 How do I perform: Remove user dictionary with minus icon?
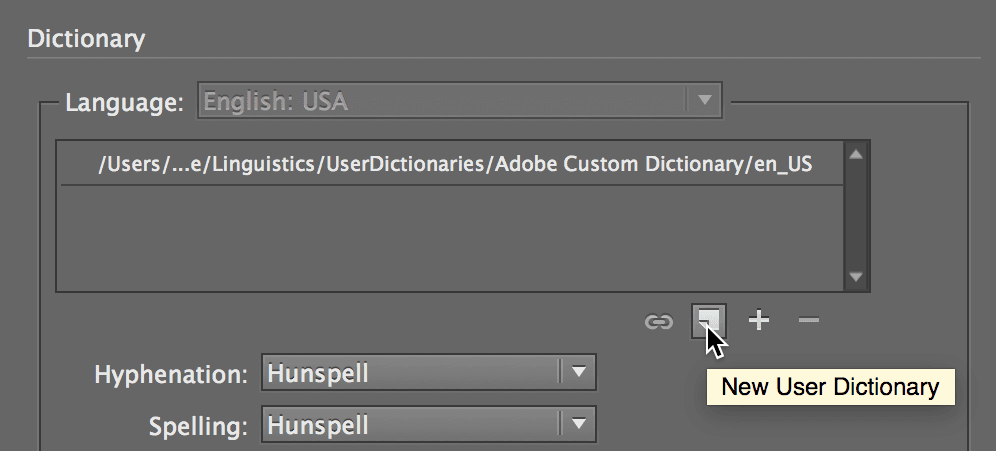tap(809, 320)
